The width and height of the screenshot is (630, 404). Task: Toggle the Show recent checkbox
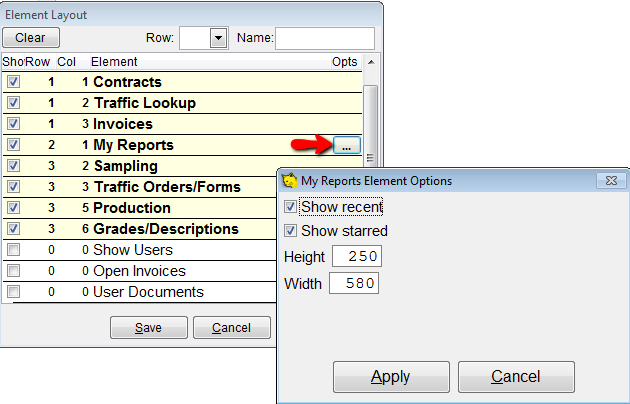point(290,207)
